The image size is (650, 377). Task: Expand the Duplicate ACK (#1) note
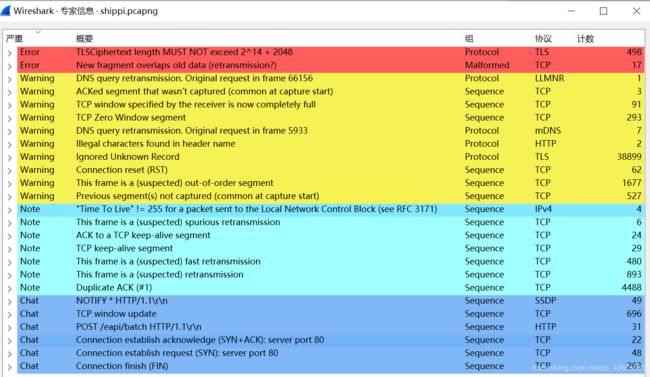[x=10, y=288]
